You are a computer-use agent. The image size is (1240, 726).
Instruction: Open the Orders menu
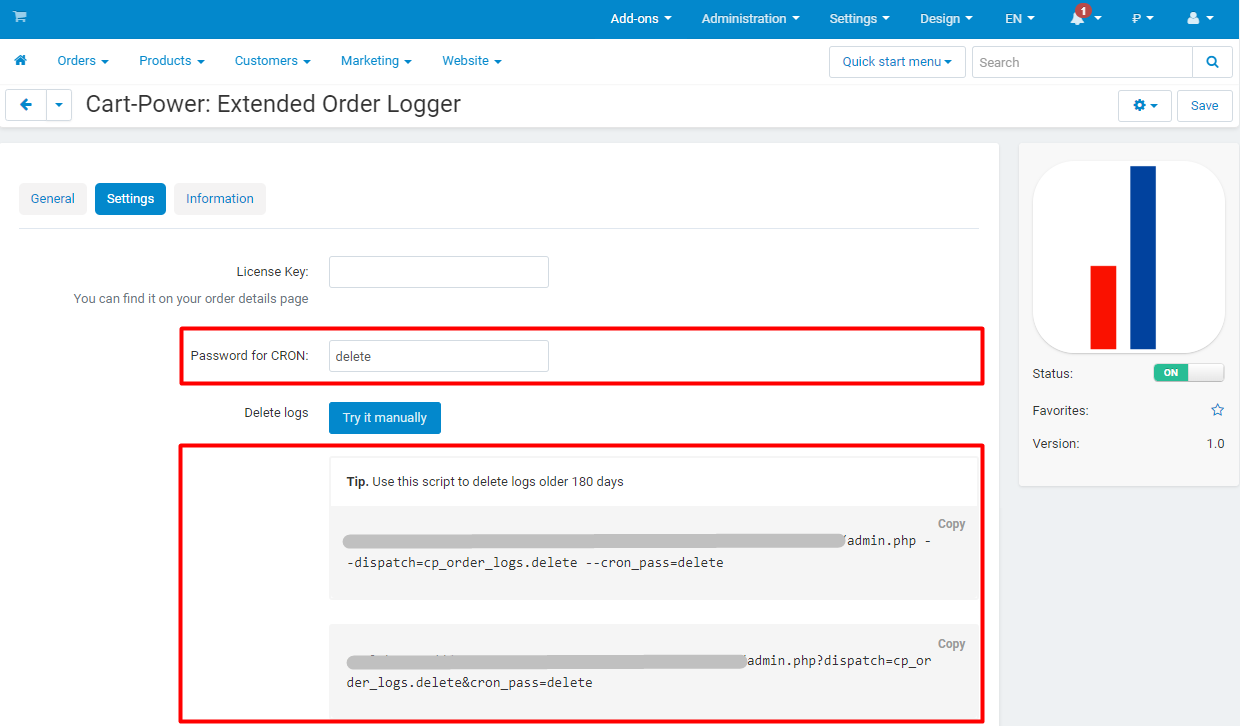(x=83, y=61)
